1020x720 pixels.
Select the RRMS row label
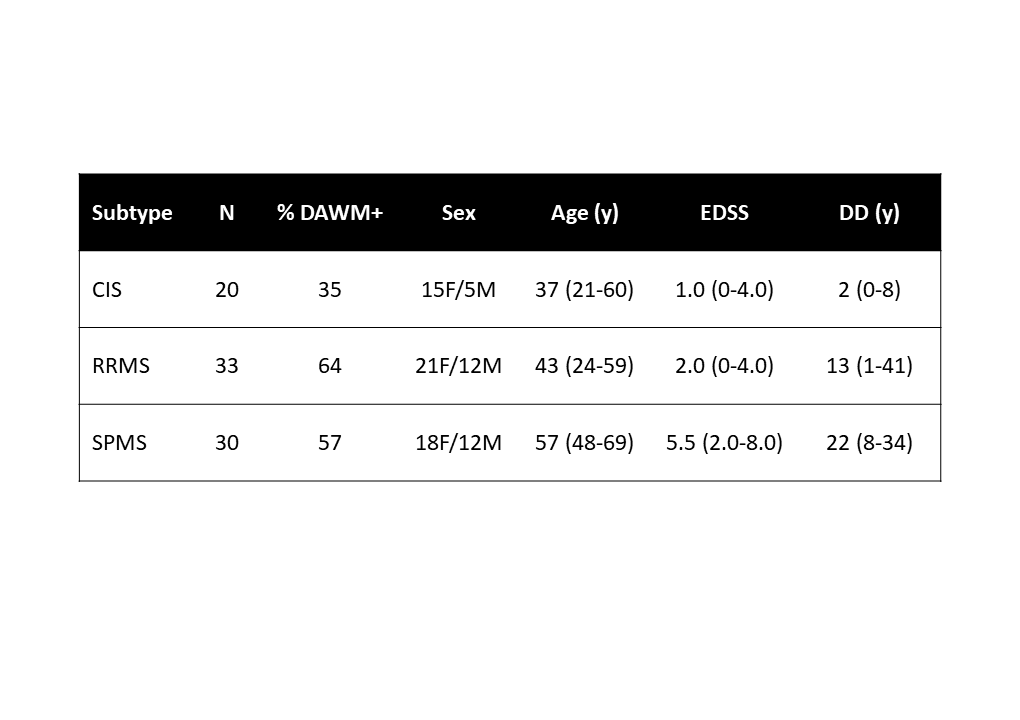coord(121,366)
